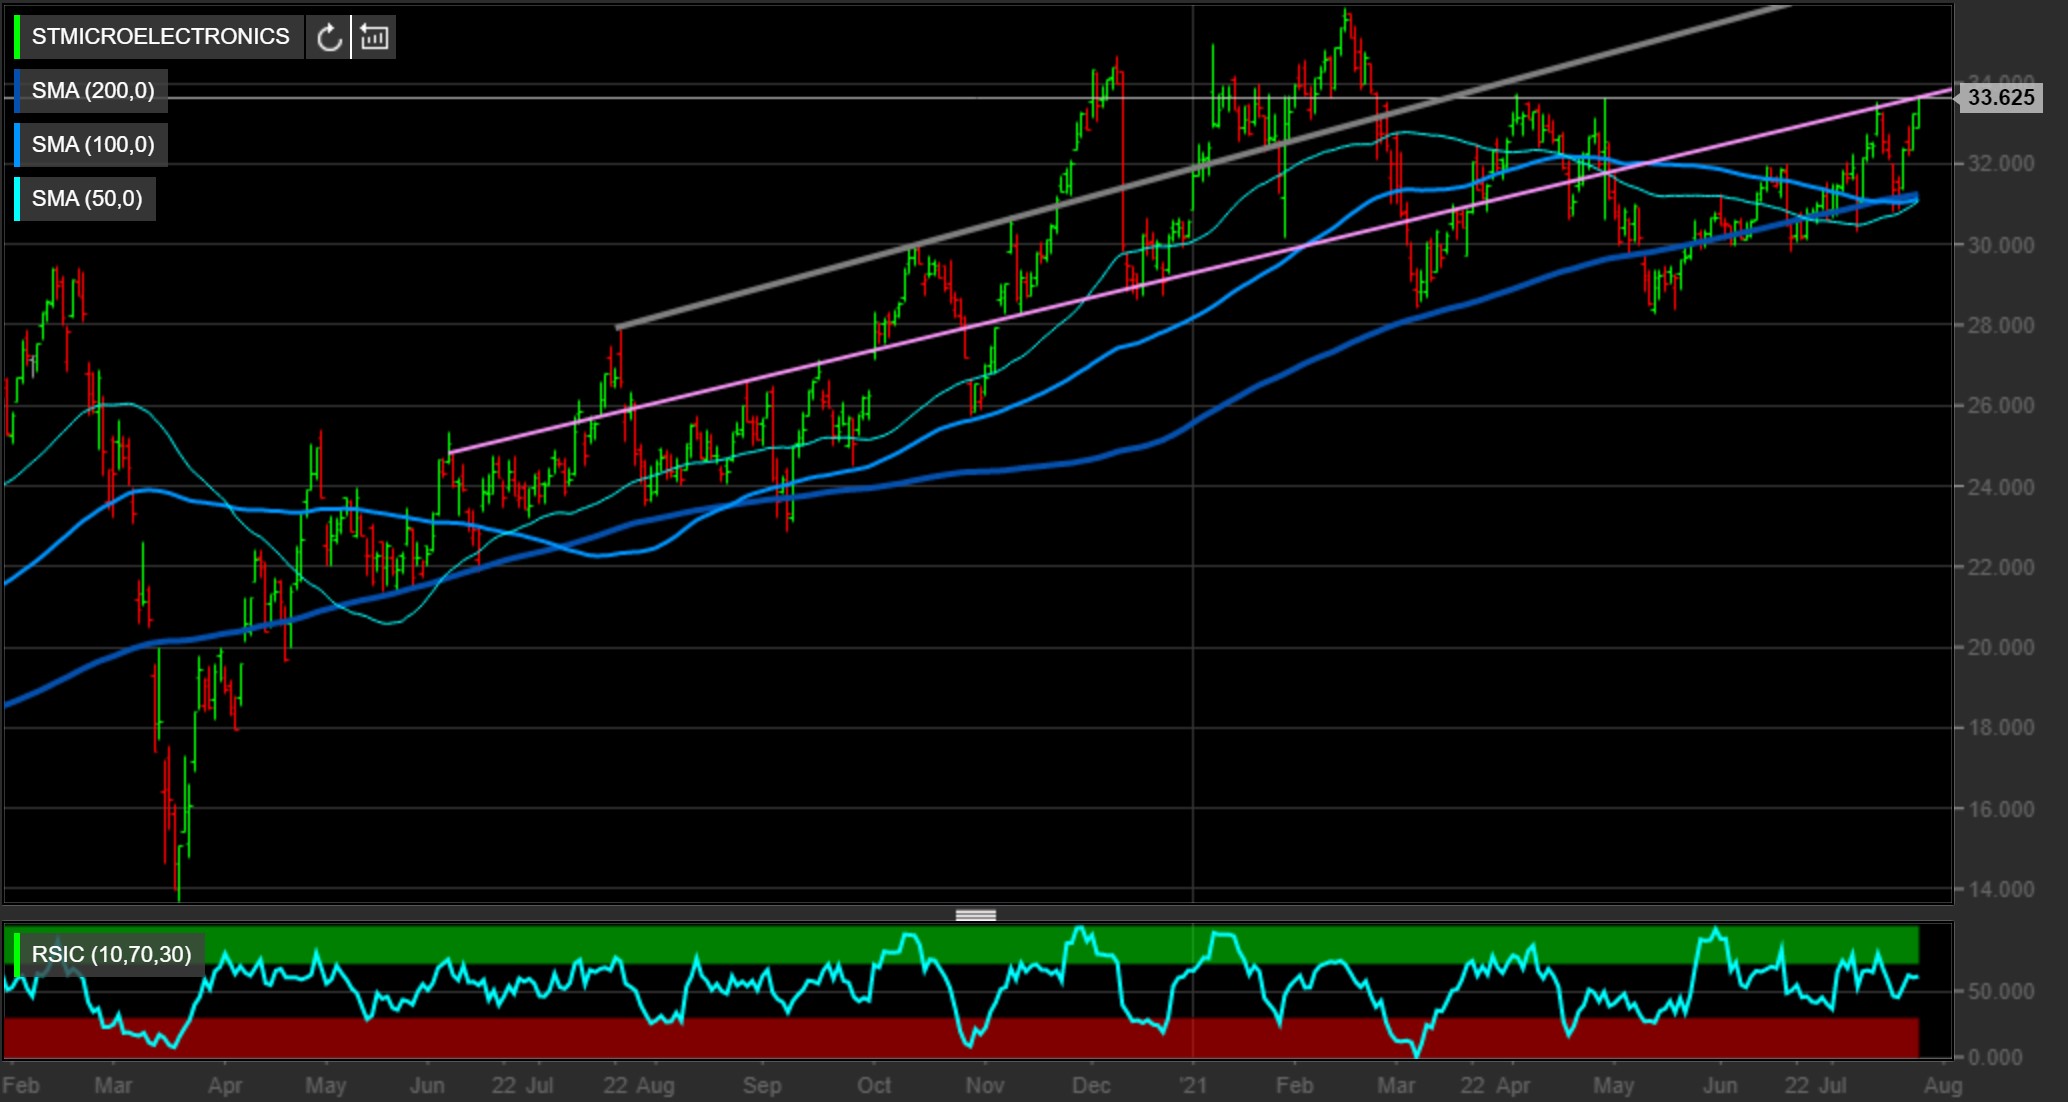Click the Aug label on date axis
The width and height of the screenshot is (2068, 1102).
click(x=1942, y=1085)
